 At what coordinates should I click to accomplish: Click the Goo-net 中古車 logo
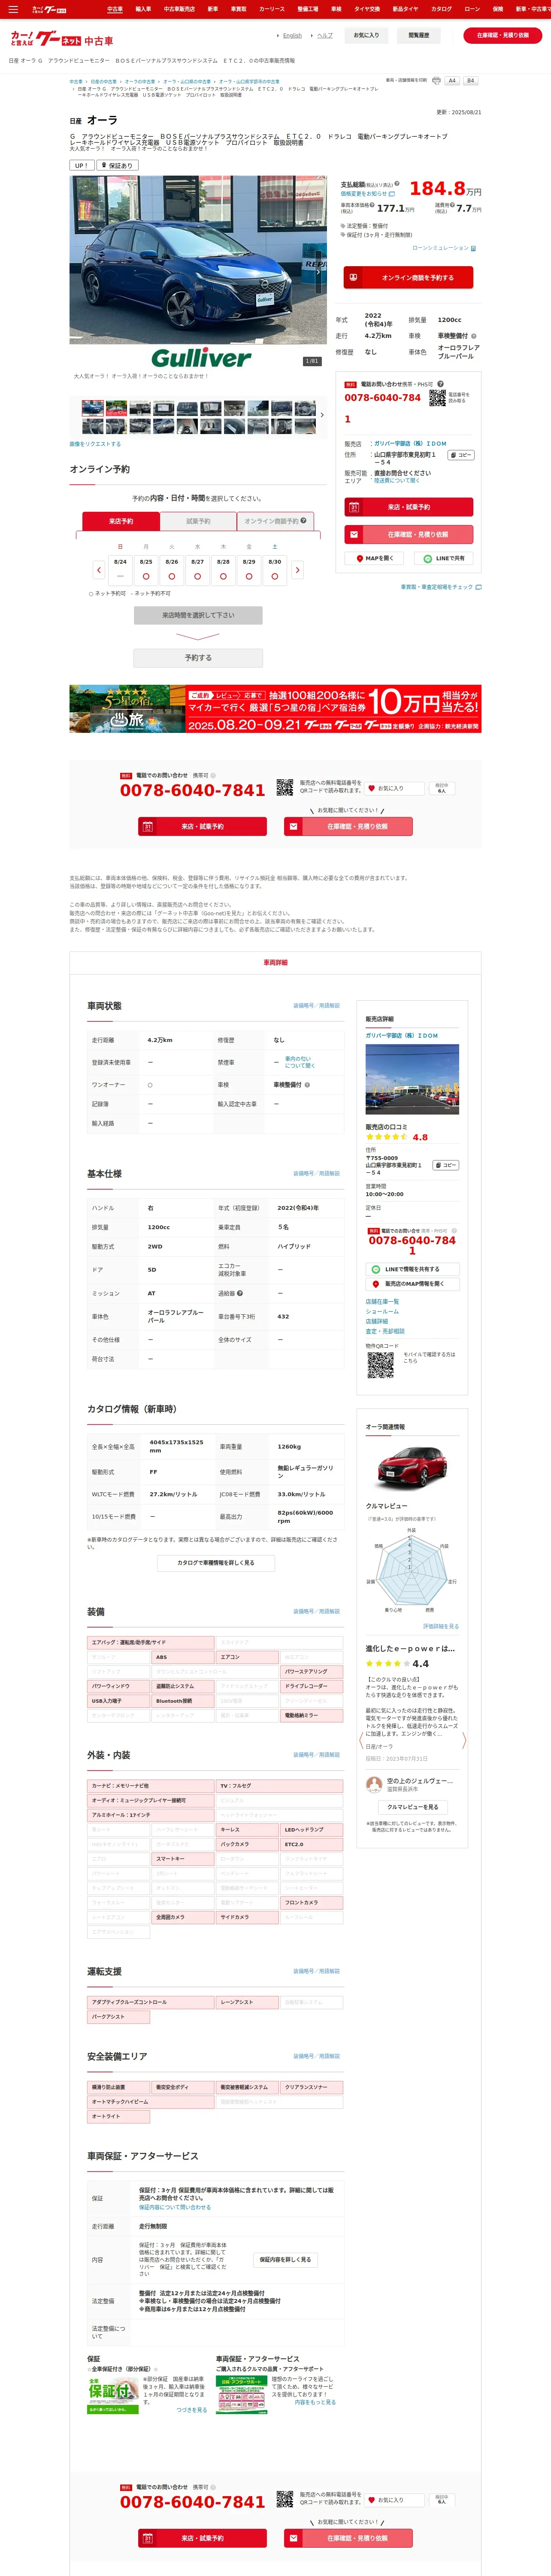point(62,39)
